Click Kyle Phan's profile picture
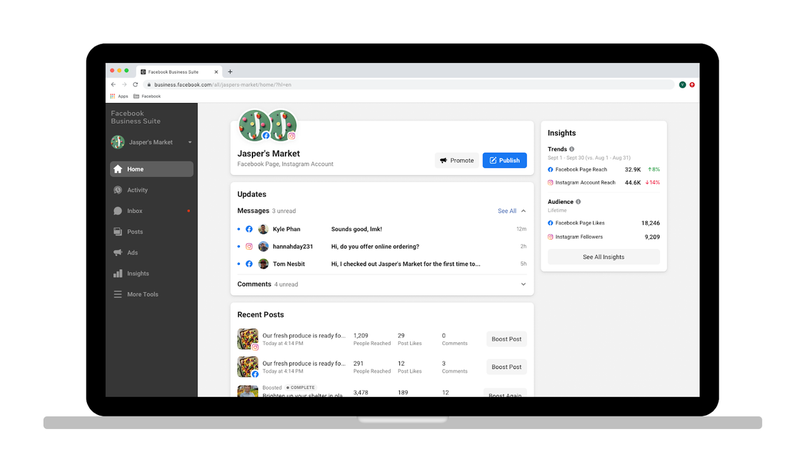 (263, 229)
